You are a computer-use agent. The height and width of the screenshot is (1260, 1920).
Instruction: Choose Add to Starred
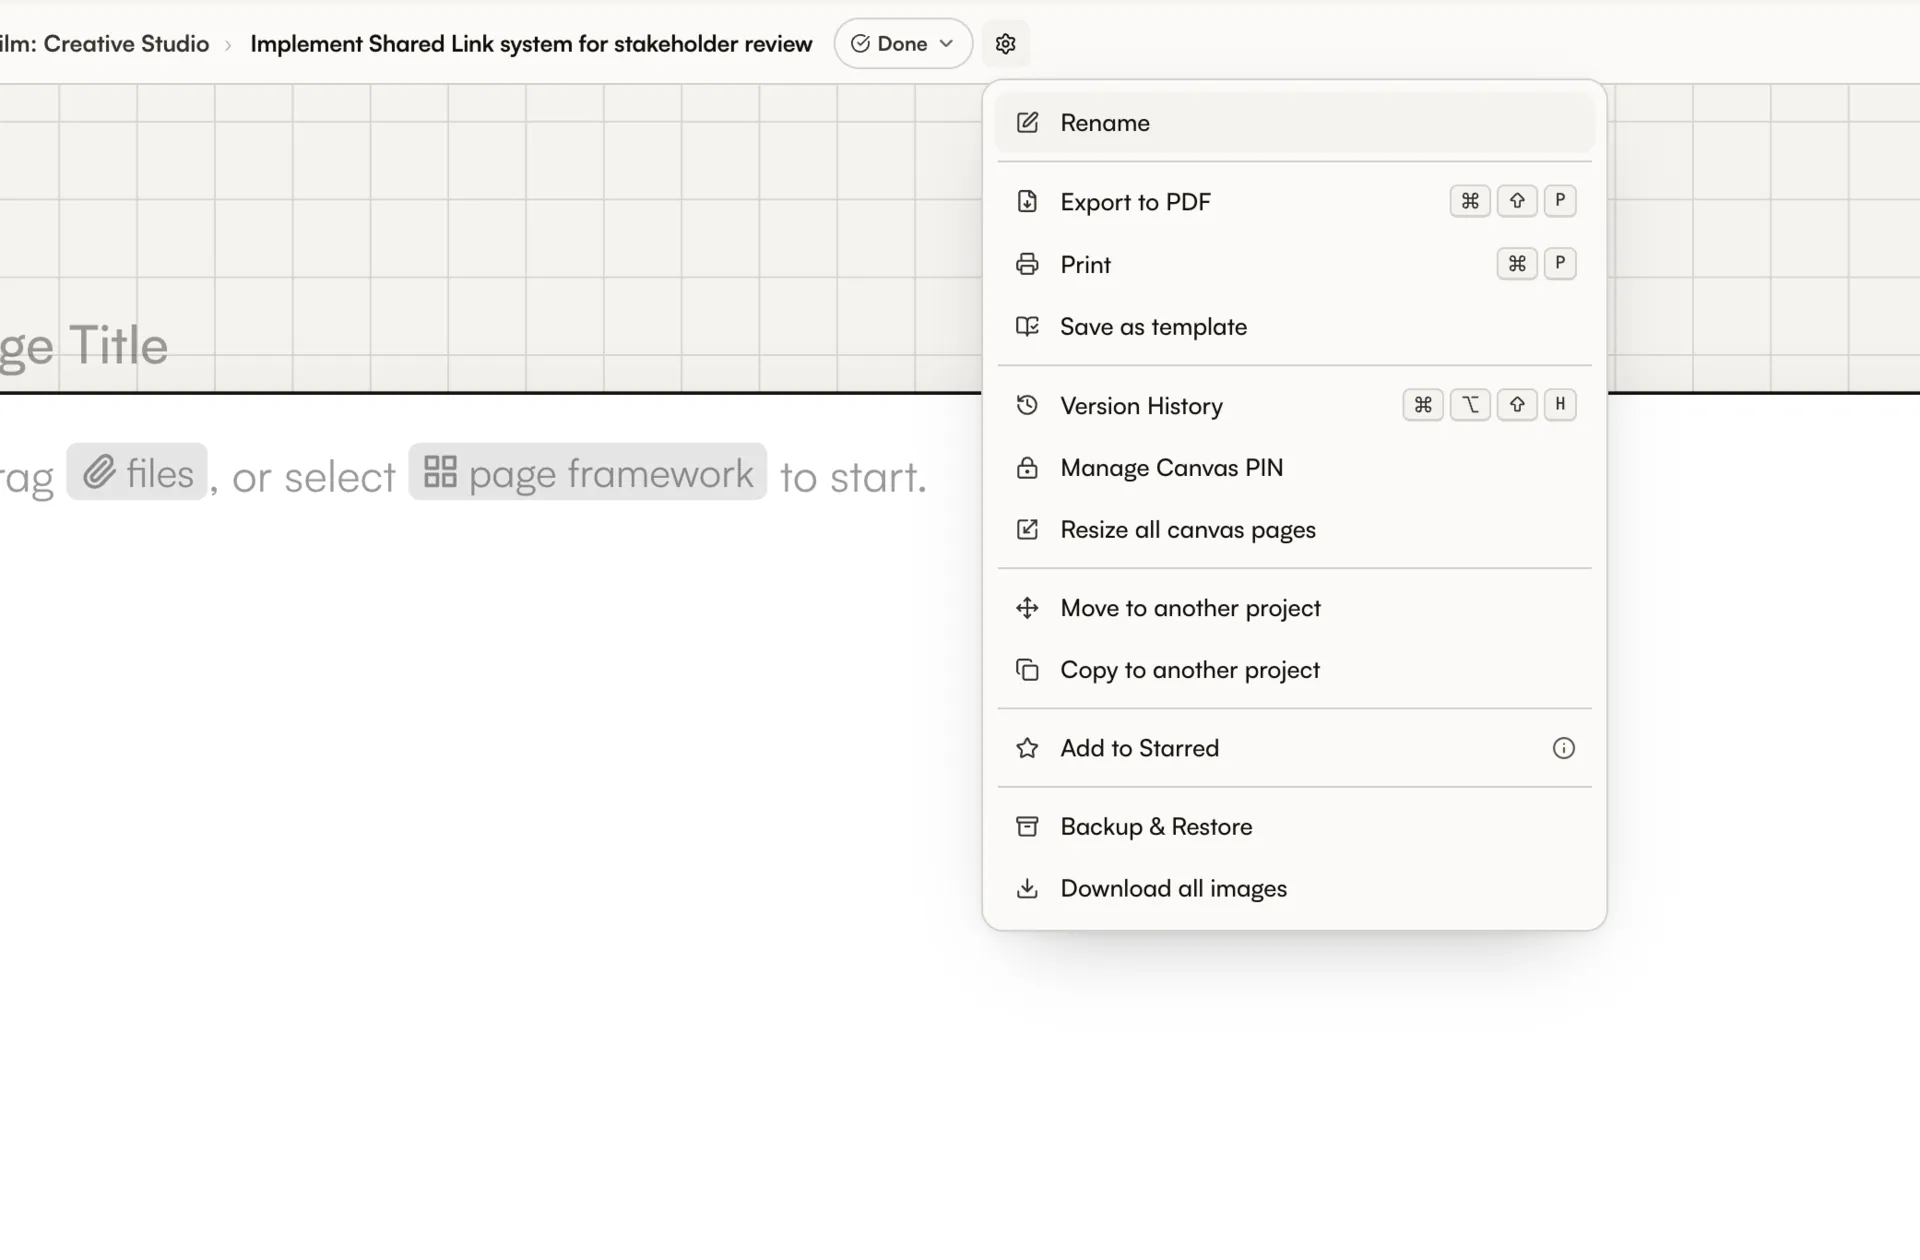pyautogui.click(x=1294, y=749)
